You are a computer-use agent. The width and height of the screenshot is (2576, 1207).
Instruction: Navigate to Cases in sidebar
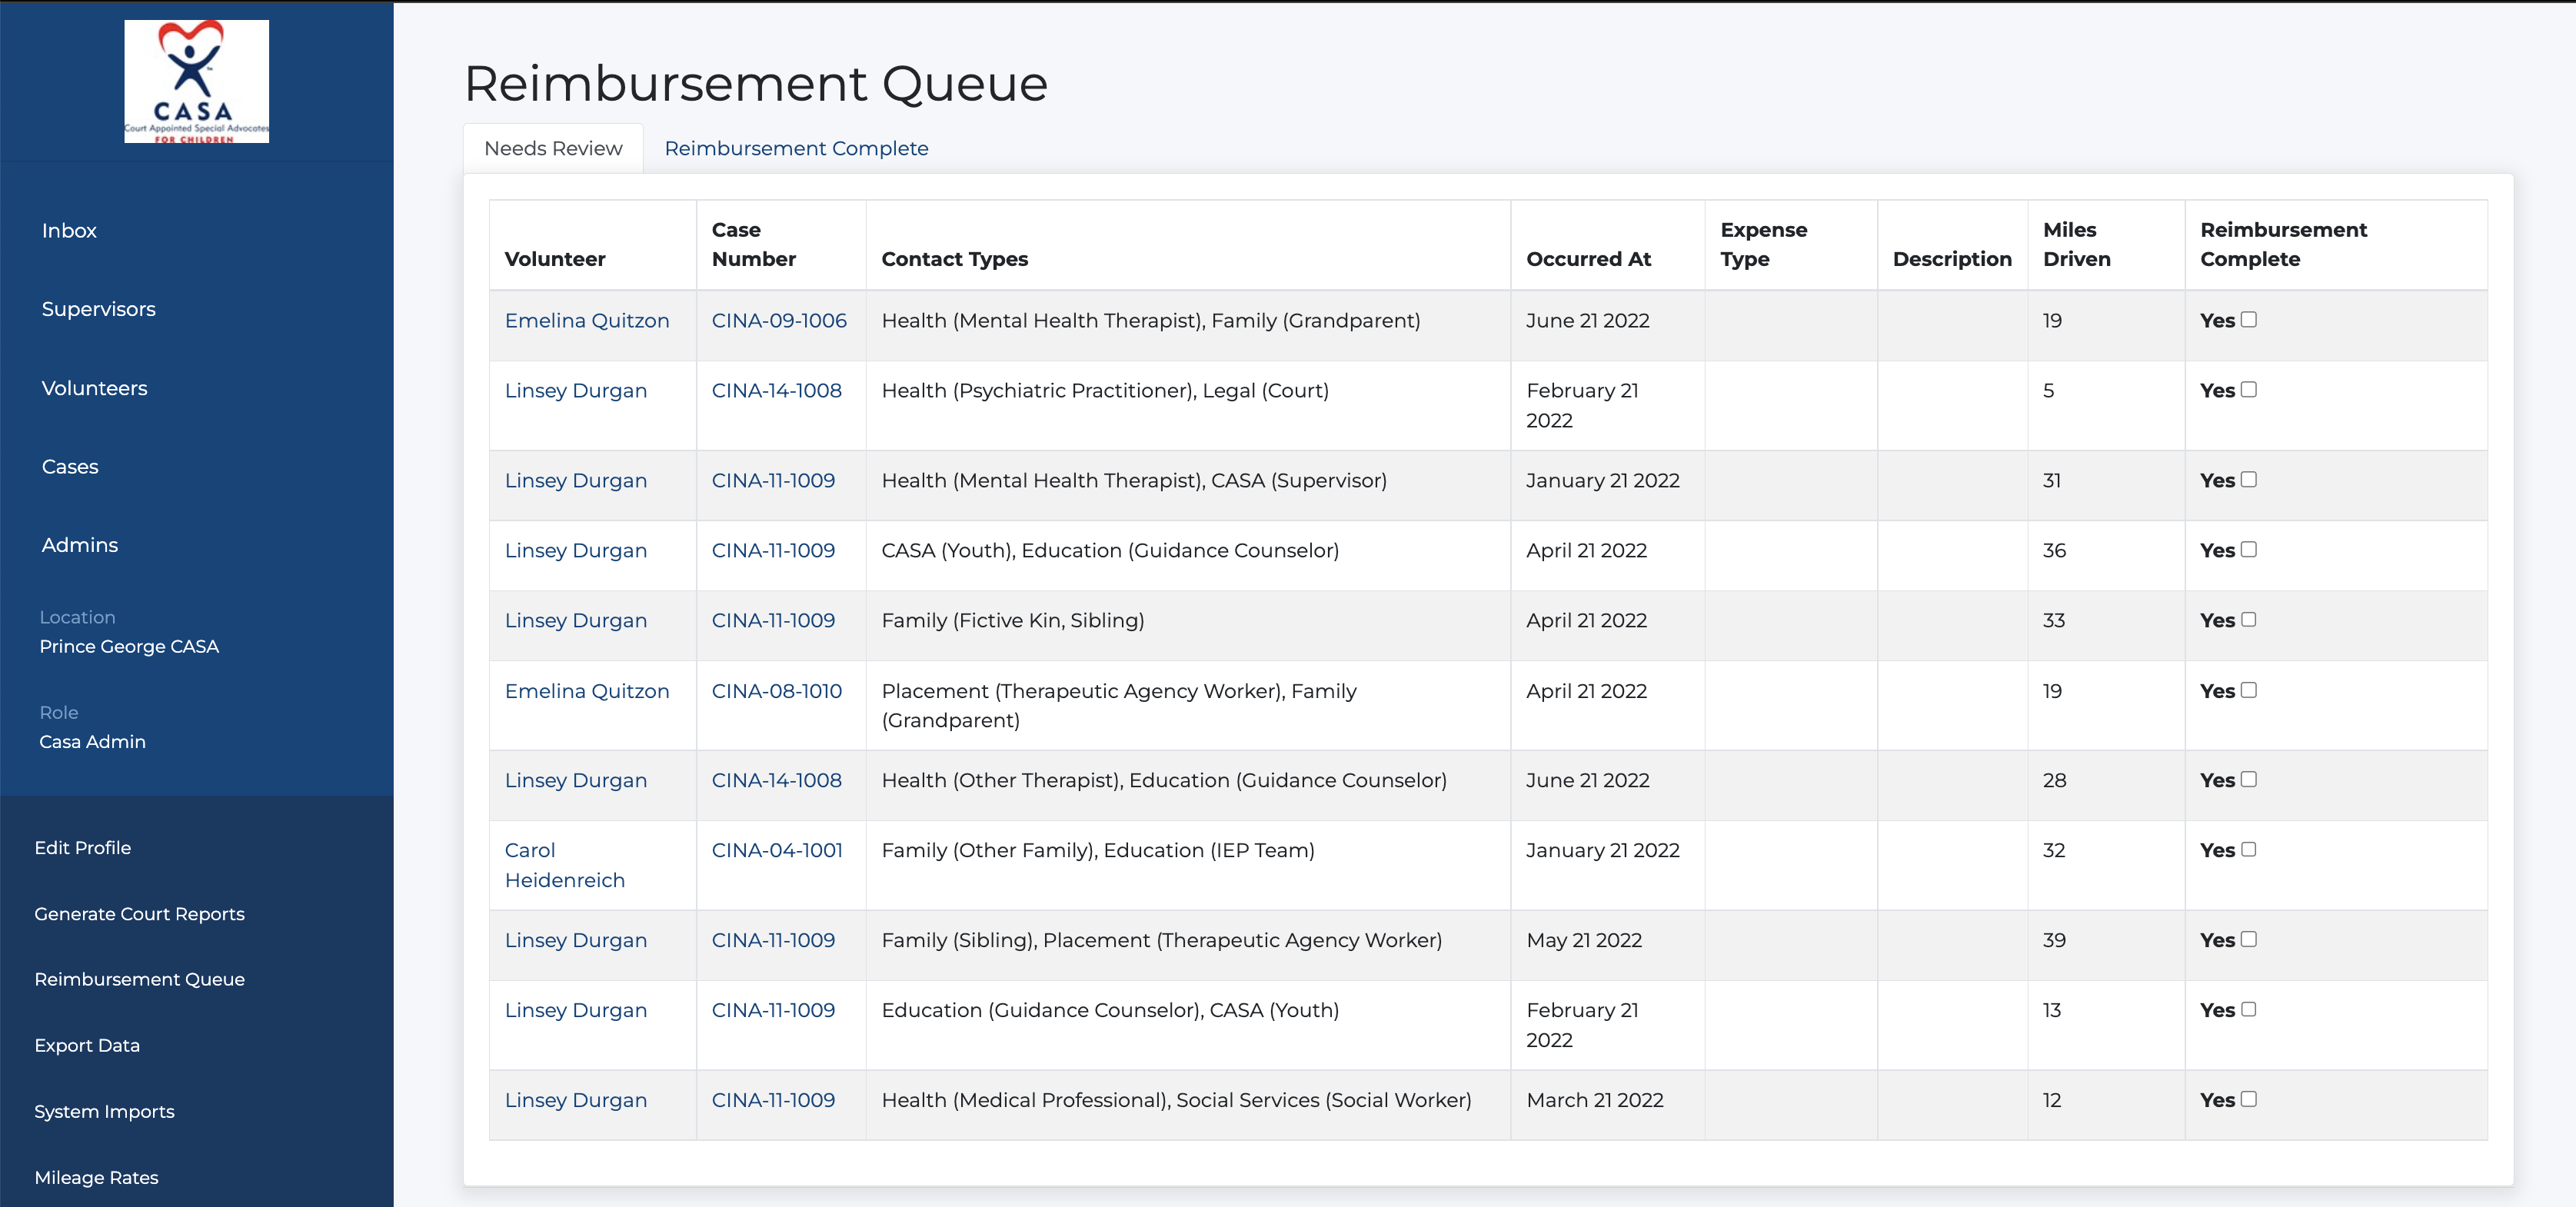click(70, 466)
